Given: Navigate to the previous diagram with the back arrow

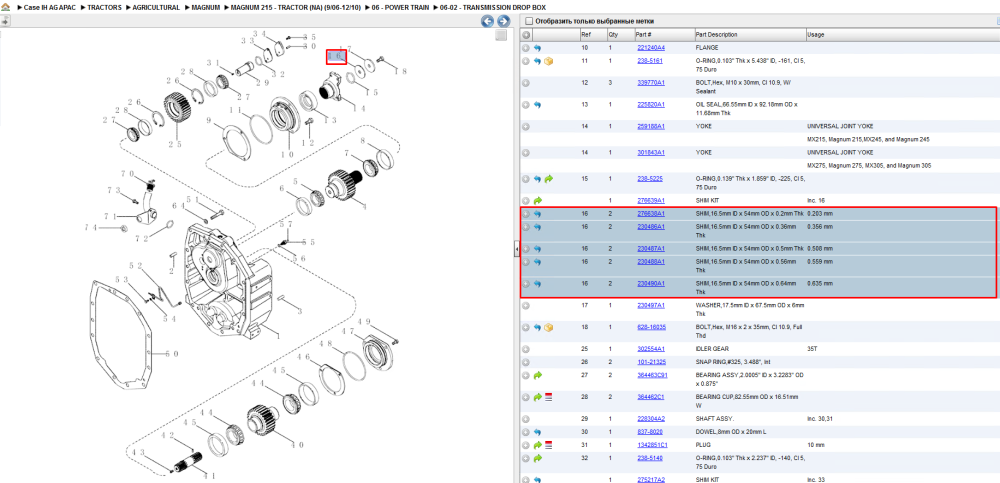Looking at the screenshot, I should point(487,22).
